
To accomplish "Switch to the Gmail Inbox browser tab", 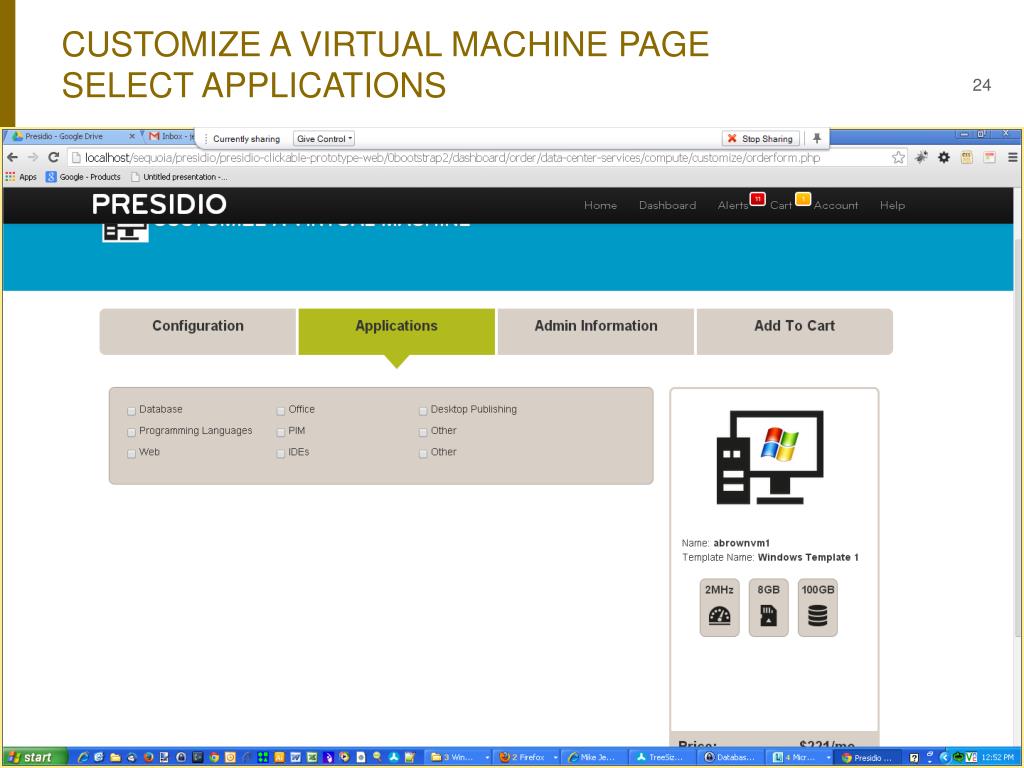I will click(168, 136).
